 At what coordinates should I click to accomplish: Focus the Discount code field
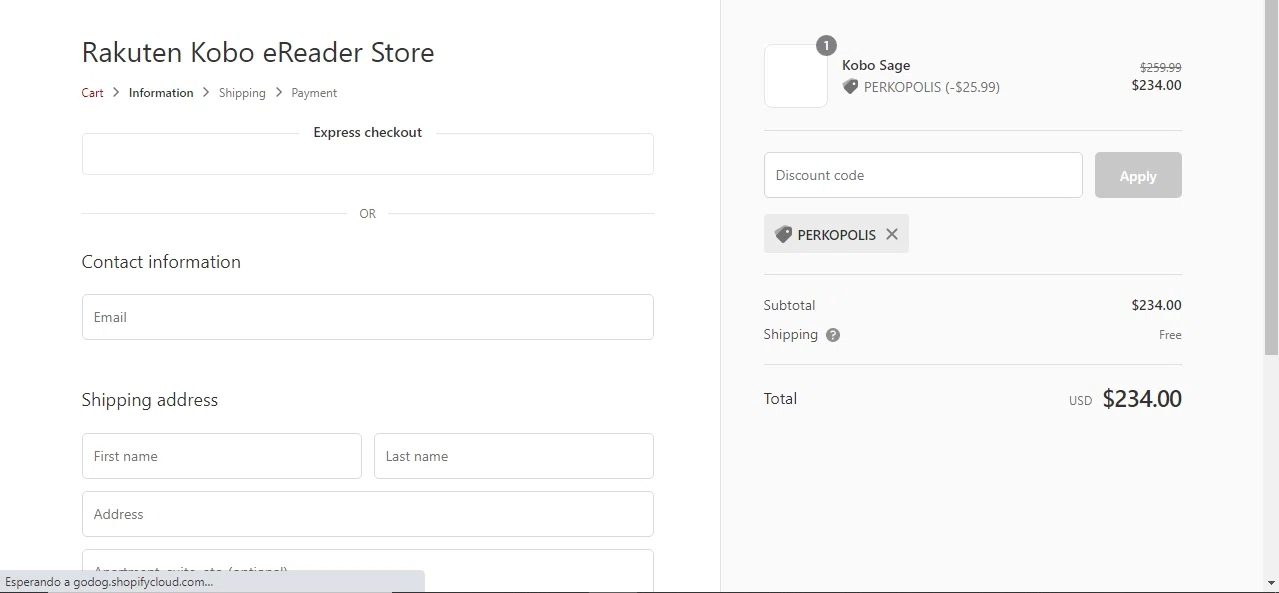(x=923, y=175)
